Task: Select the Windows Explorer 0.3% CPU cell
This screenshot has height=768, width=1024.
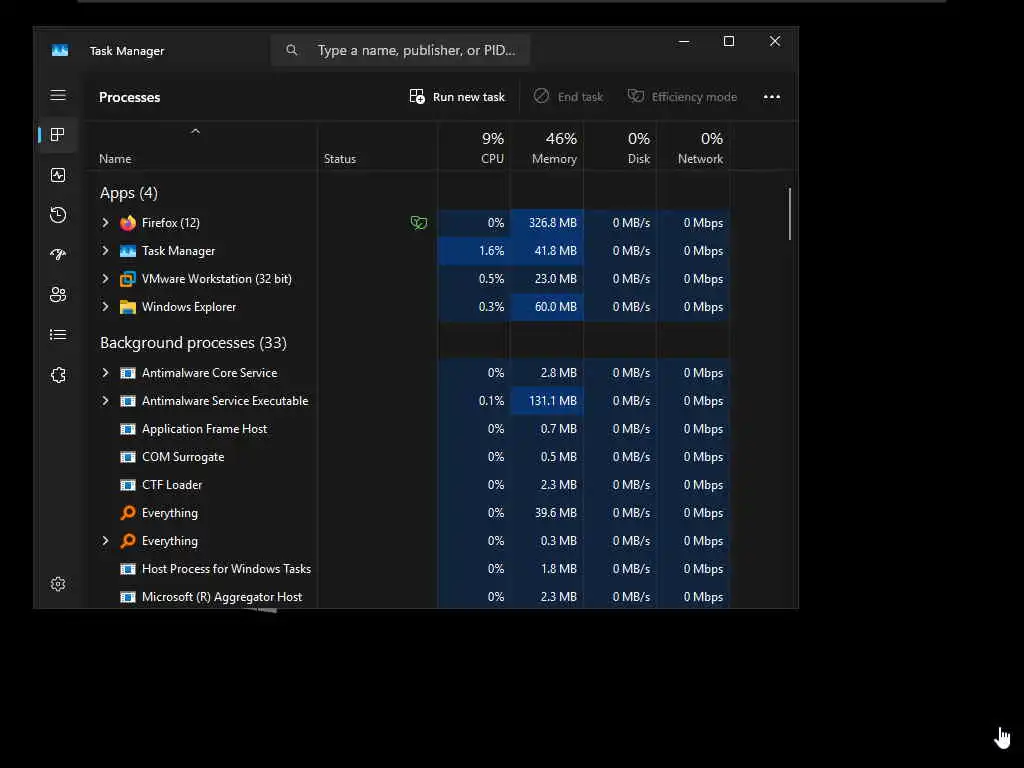Action: point(474,307)
